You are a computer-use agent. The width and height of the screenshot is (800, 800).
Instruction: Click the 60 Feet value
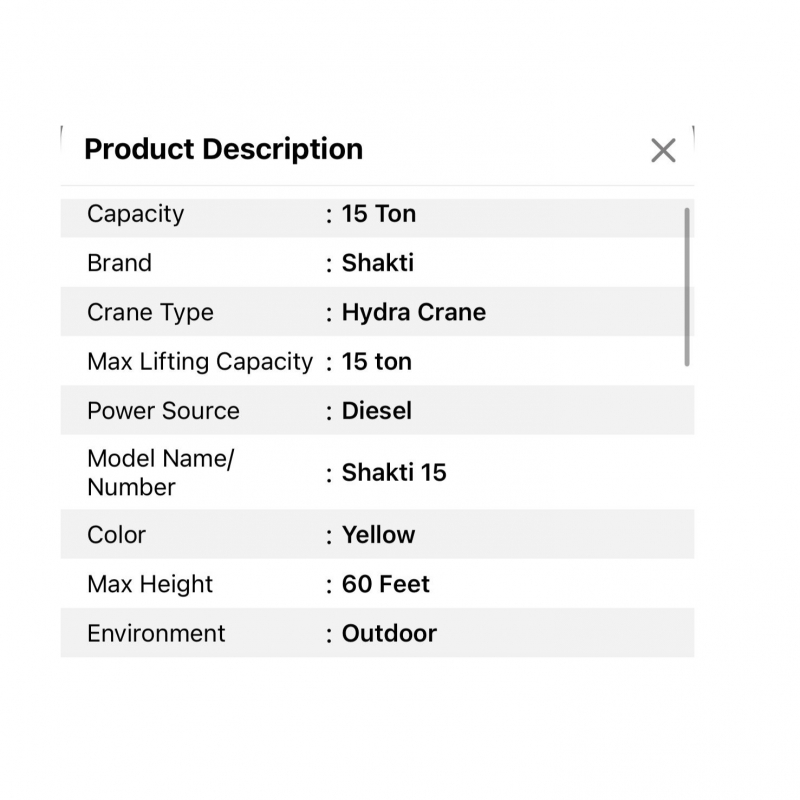(386, 584)
